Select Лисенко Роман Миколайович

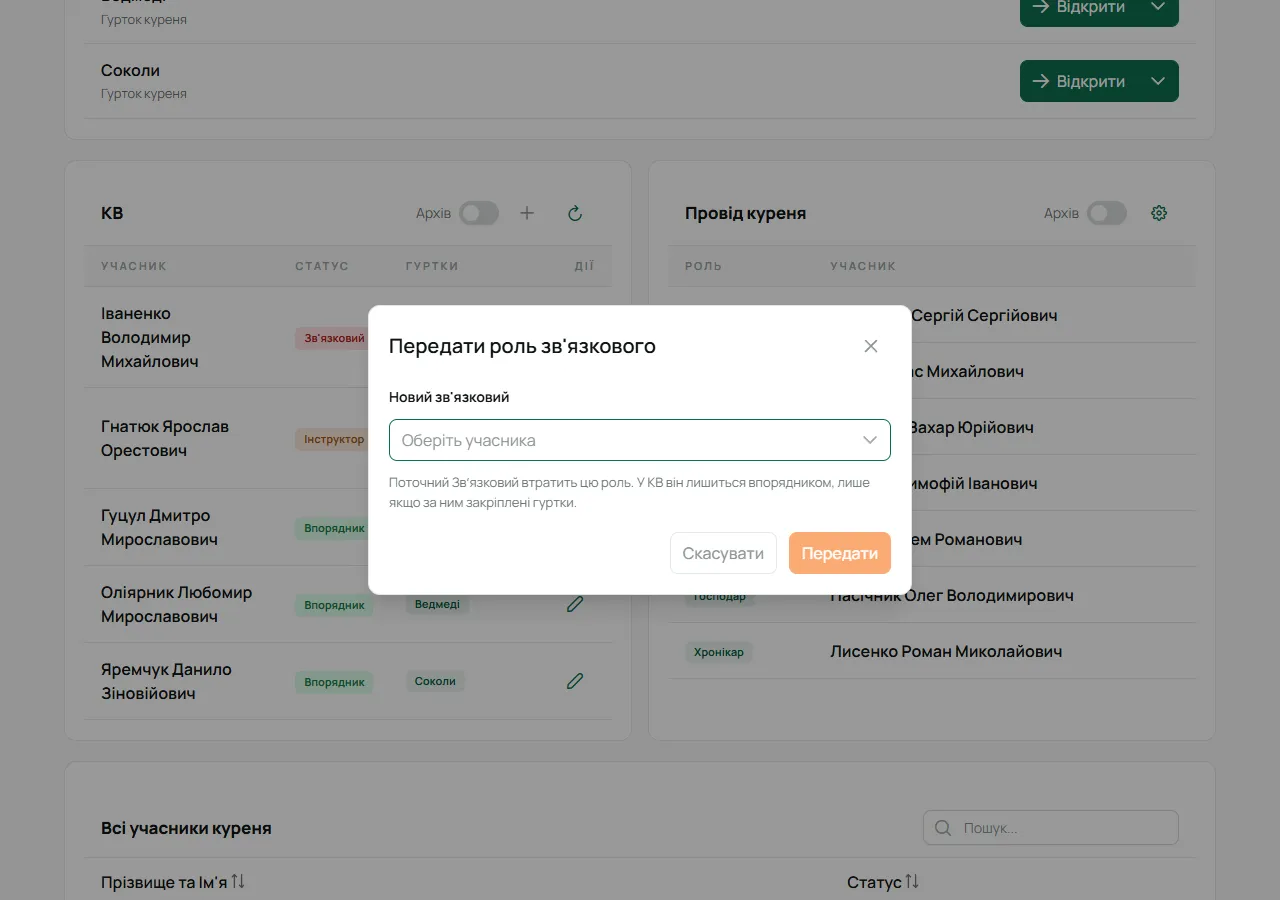pos(946,651)
